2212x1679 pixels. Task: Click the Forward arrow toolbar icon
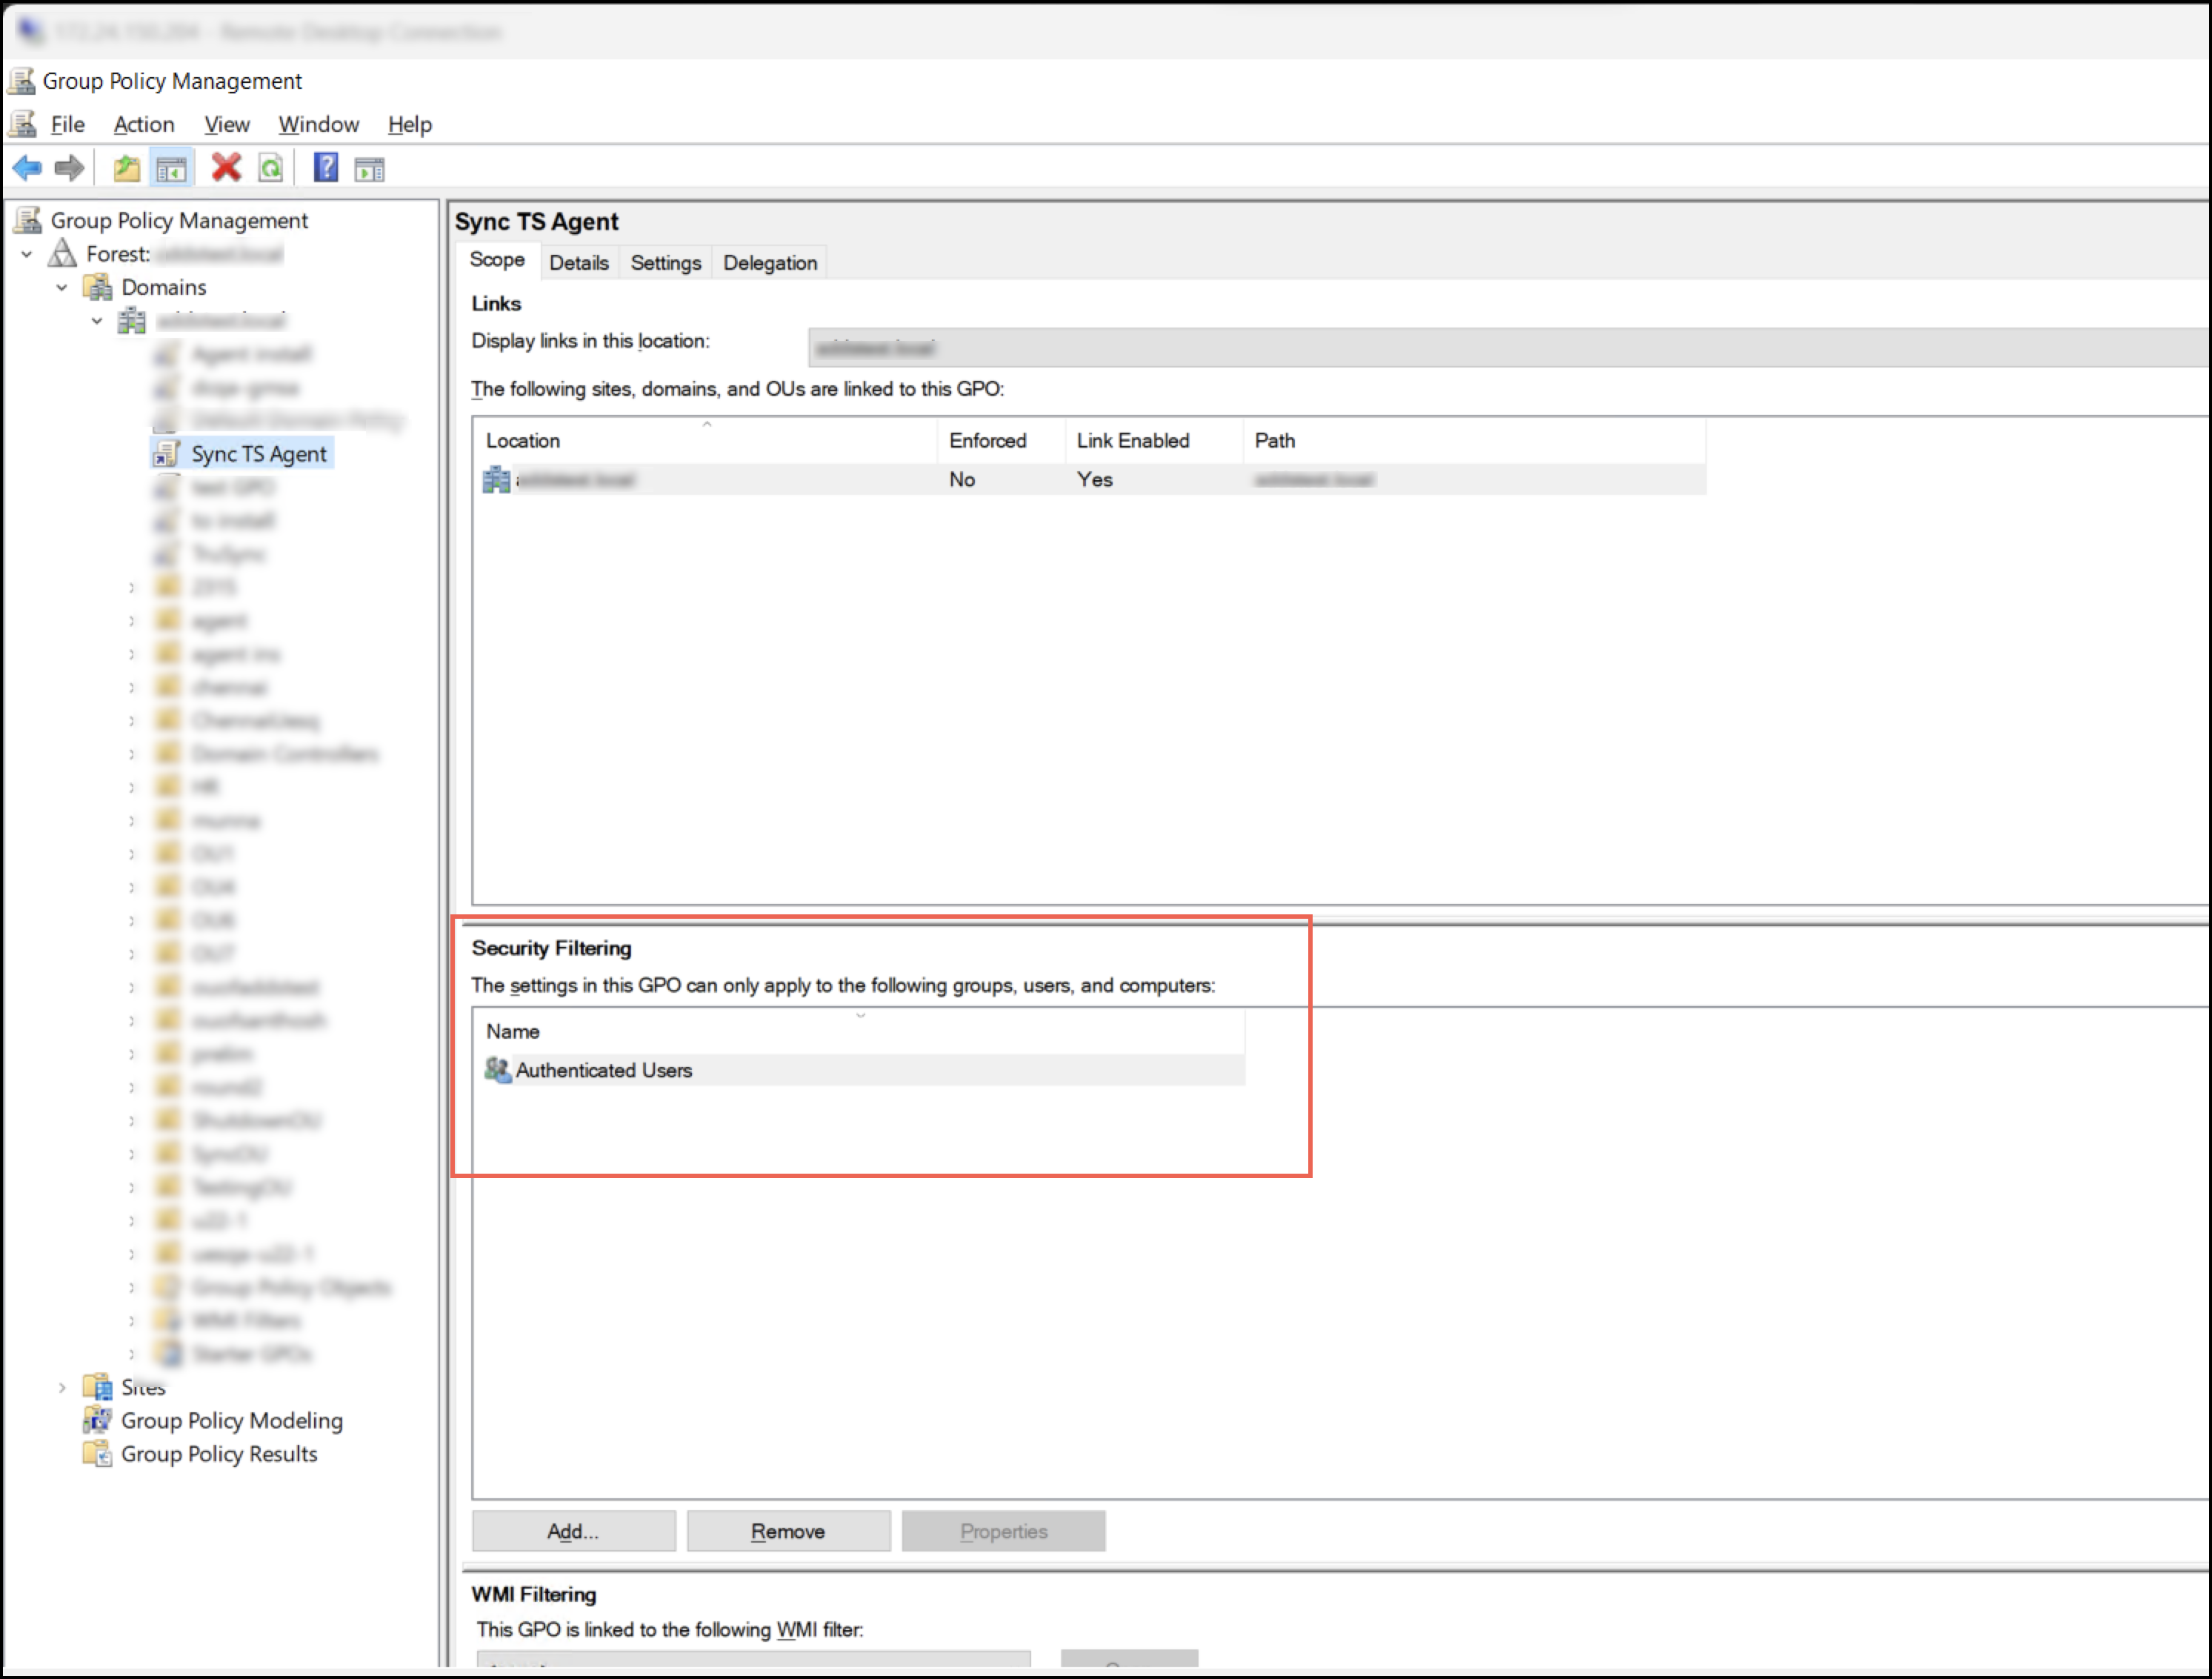pyautogui.click(x=69, y=168)
